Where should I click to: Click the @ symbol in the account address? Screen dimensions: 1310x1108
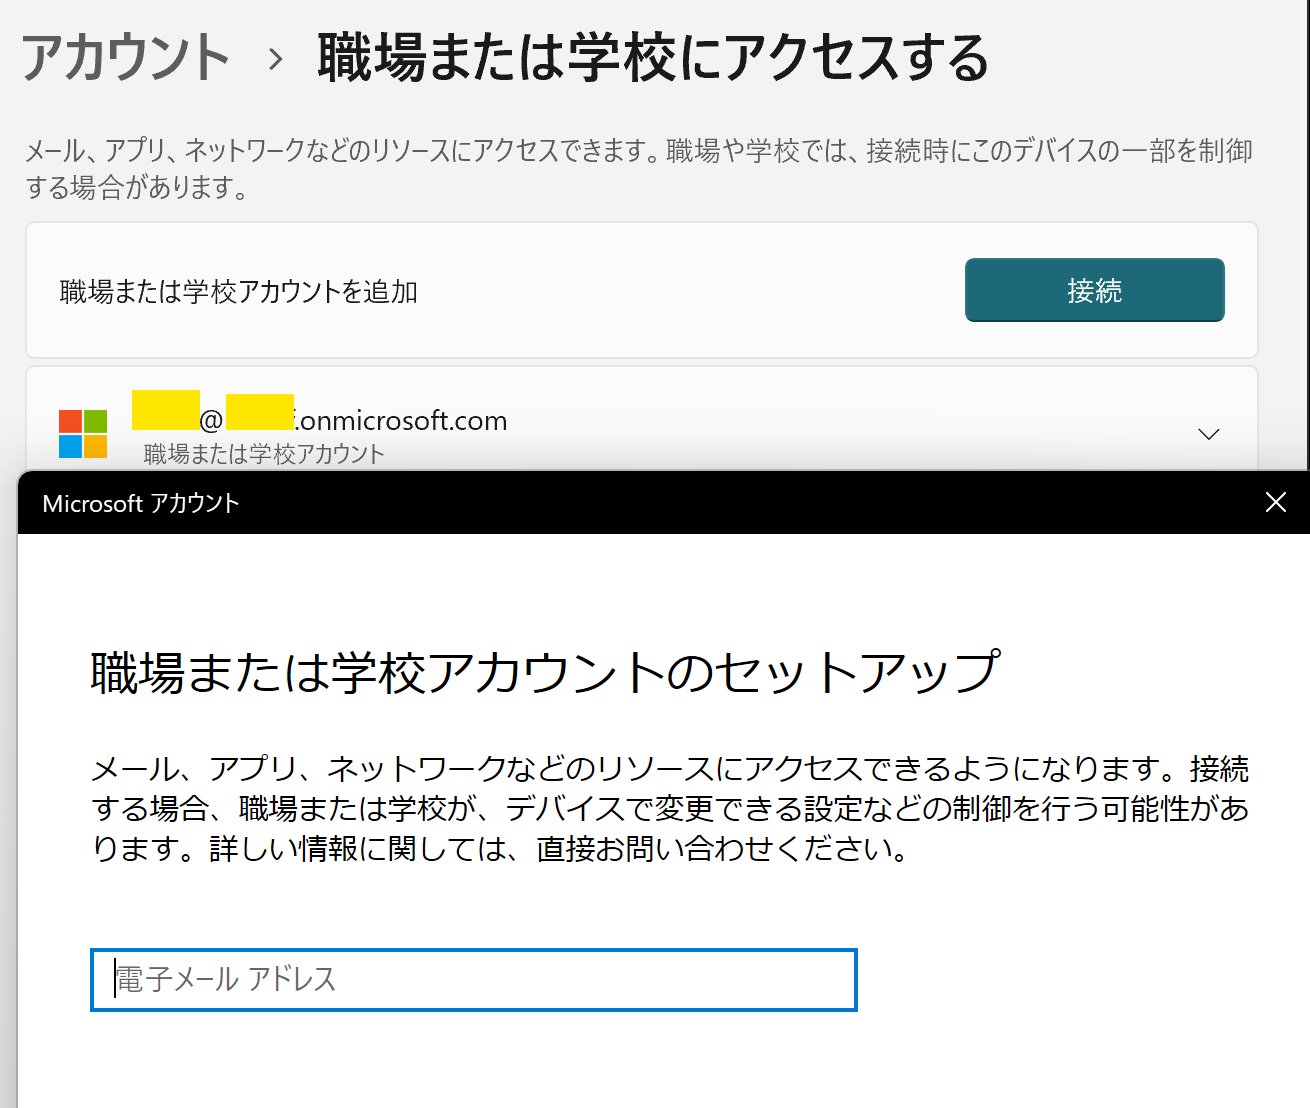(x=212, y=421)
